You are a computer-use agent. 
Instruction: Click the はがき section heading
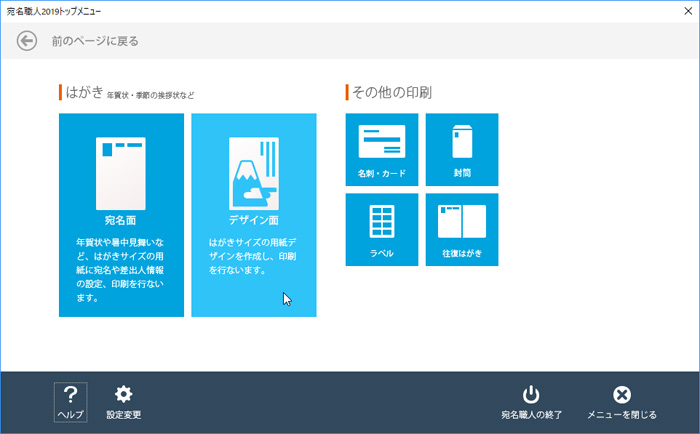pyautogui.click(x=84, y=93)
